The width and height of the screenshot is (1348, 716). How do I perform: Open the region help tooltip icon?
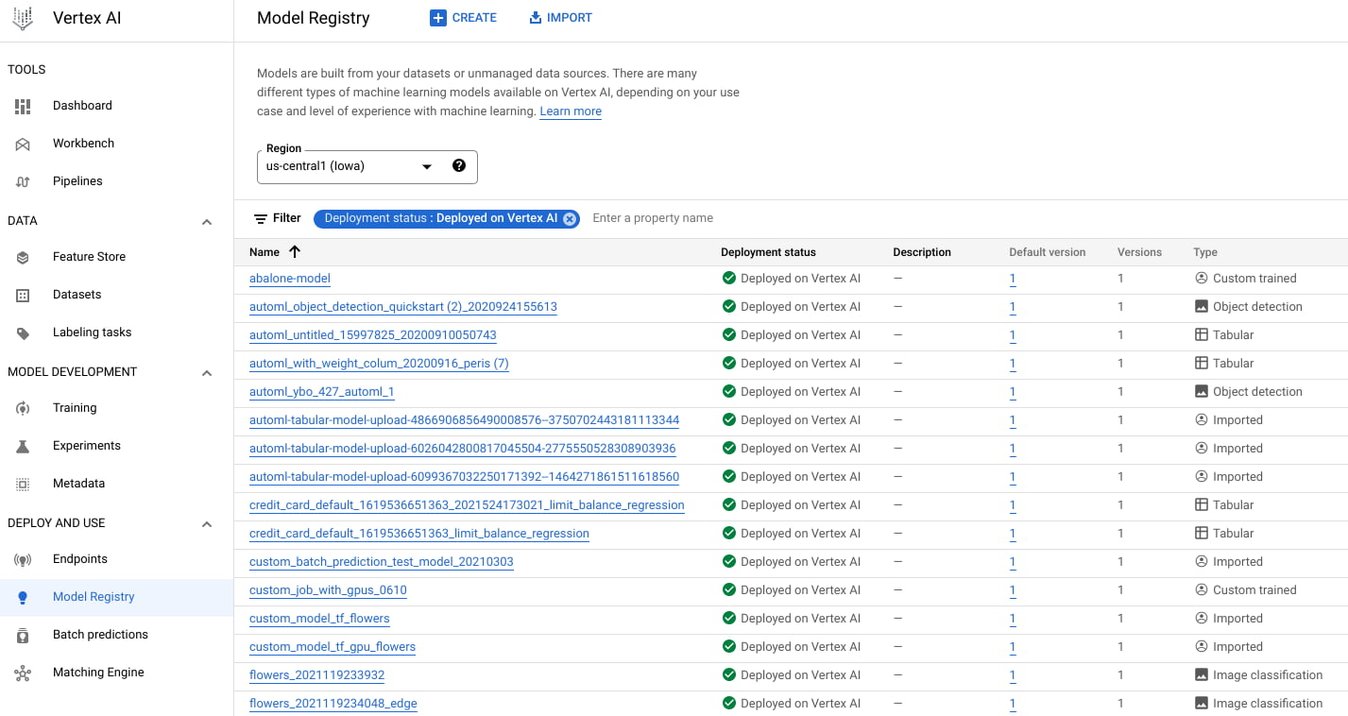(x=459, y=165)
